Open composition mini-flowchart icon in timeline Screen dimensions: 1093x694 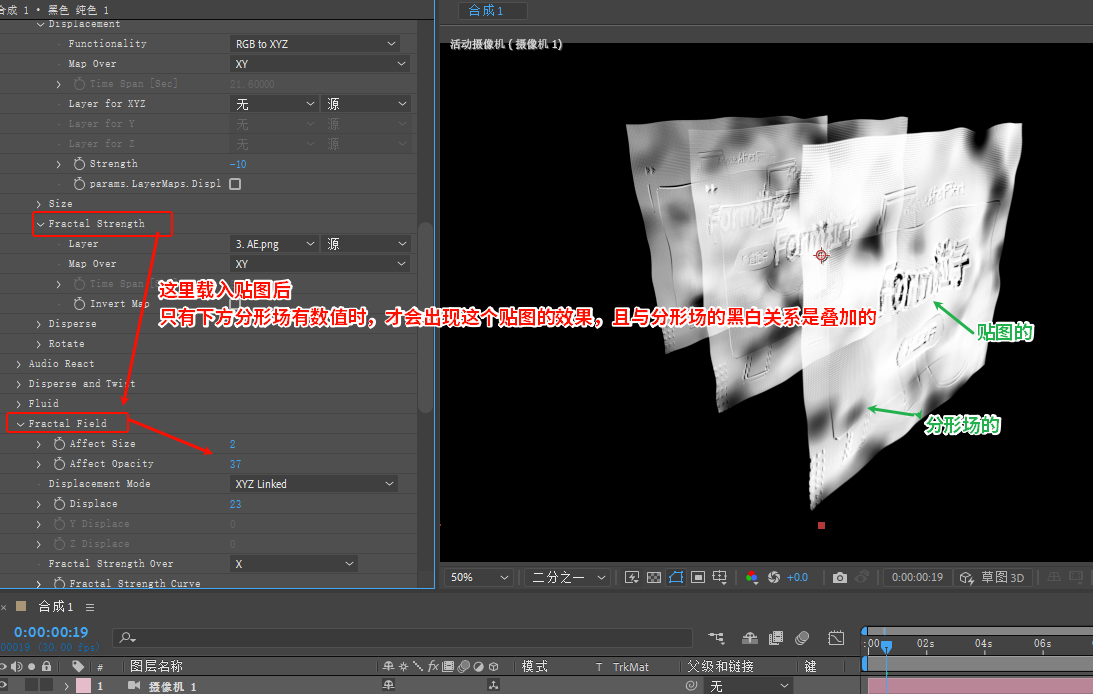click(716, 638)
